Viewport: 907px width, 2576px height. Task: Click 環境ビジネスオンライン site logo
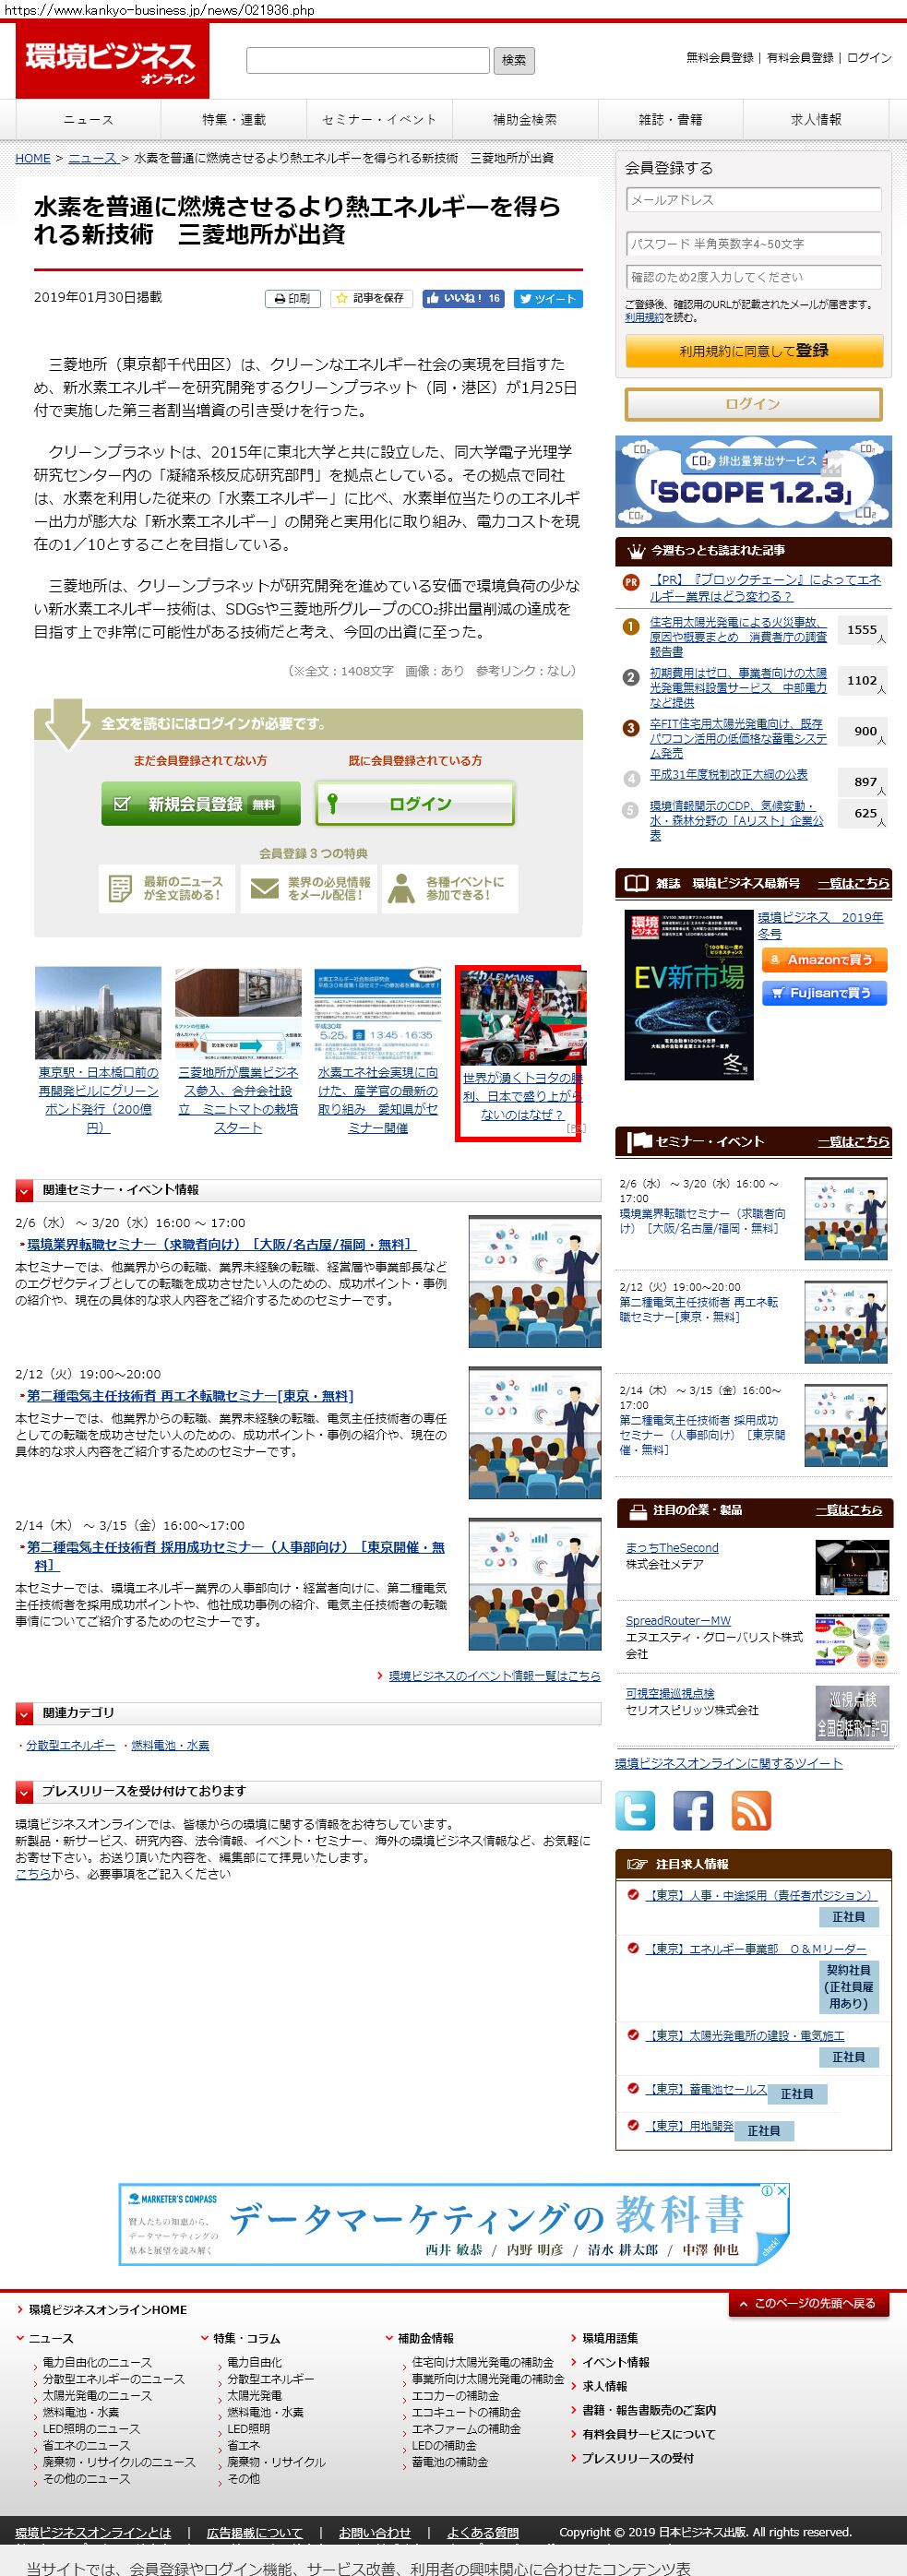coord(111,61)
